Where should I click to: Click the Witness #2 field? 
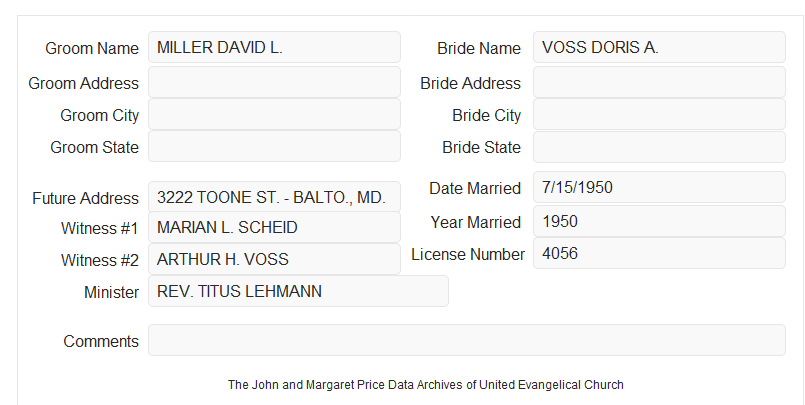[274, 259]
